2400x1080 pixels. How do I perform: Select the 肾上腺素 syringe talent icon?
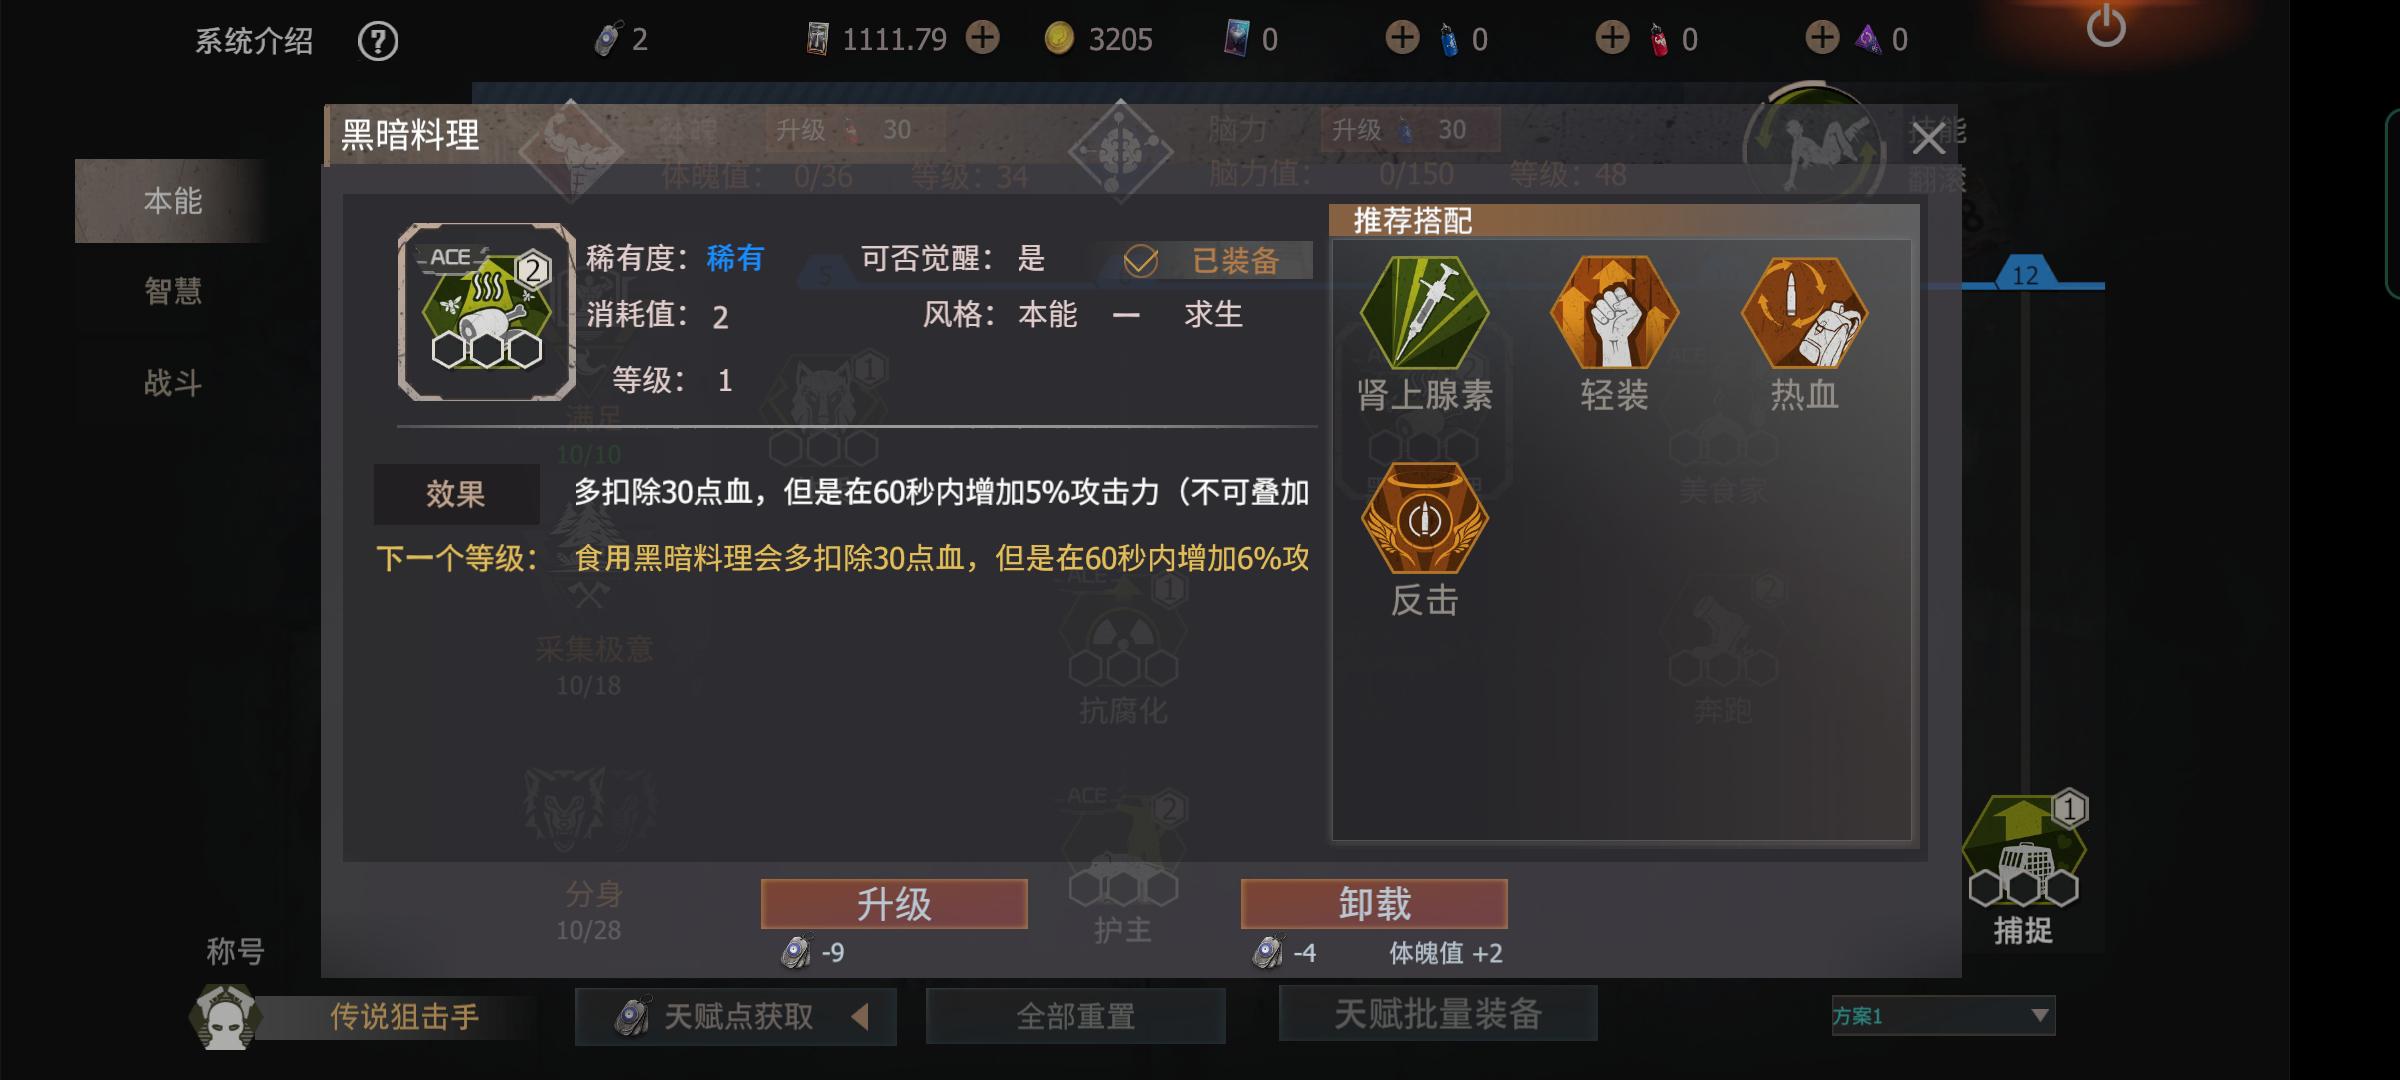pyautogui.click(x=1424, y=313)
